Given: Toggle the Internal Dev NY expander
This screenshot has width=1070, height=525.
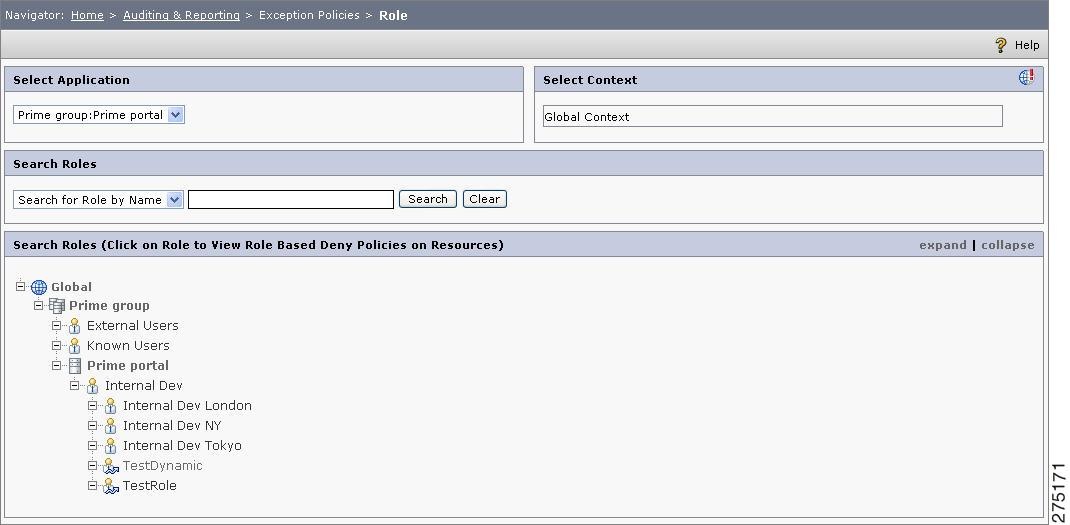Looking at the screenshot, I should click(93, 425).
